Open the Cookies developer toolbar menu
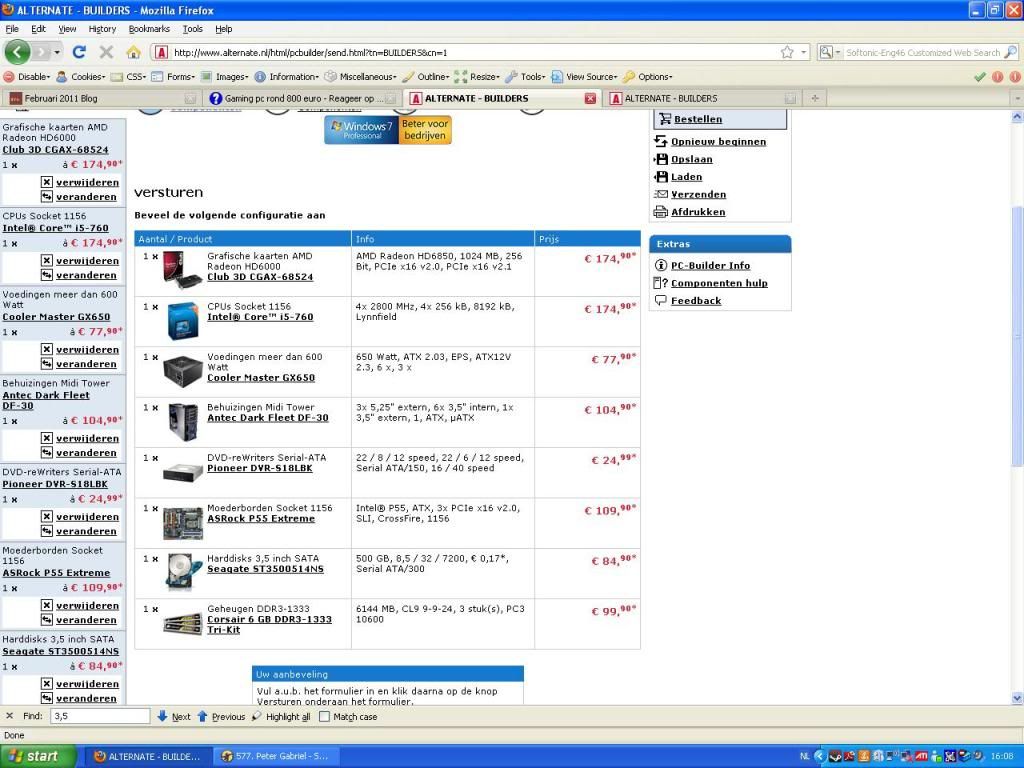1024x768 pixels. [80, 76]
